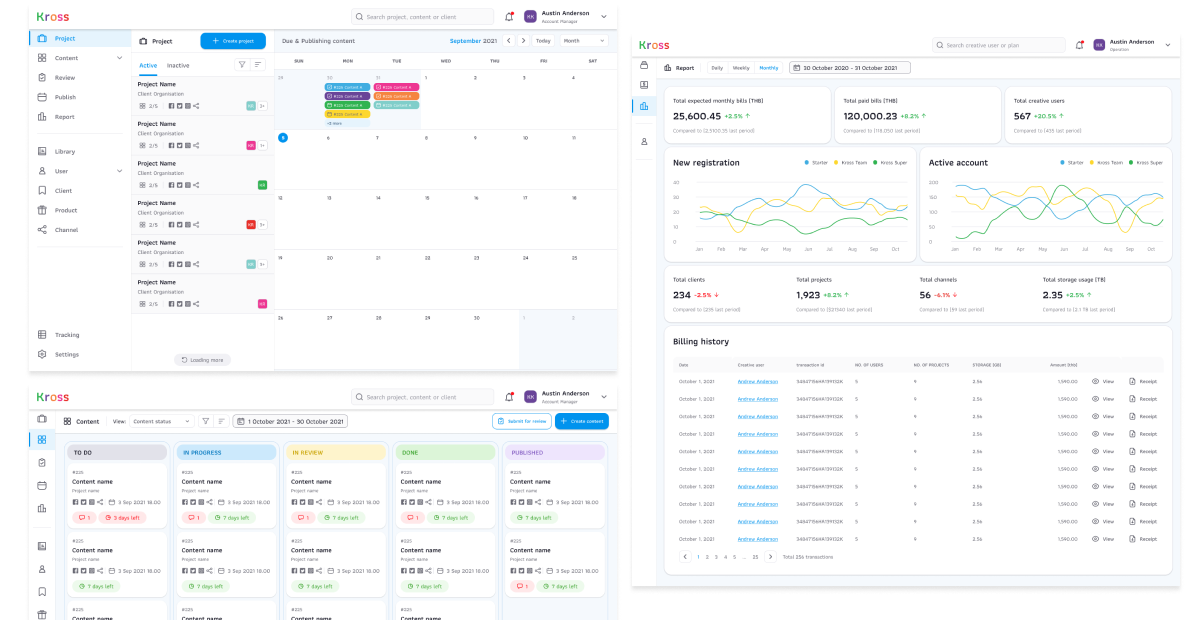Click the green KK member avatar in the project list
1200x620 pixels.
coord(262,185)
